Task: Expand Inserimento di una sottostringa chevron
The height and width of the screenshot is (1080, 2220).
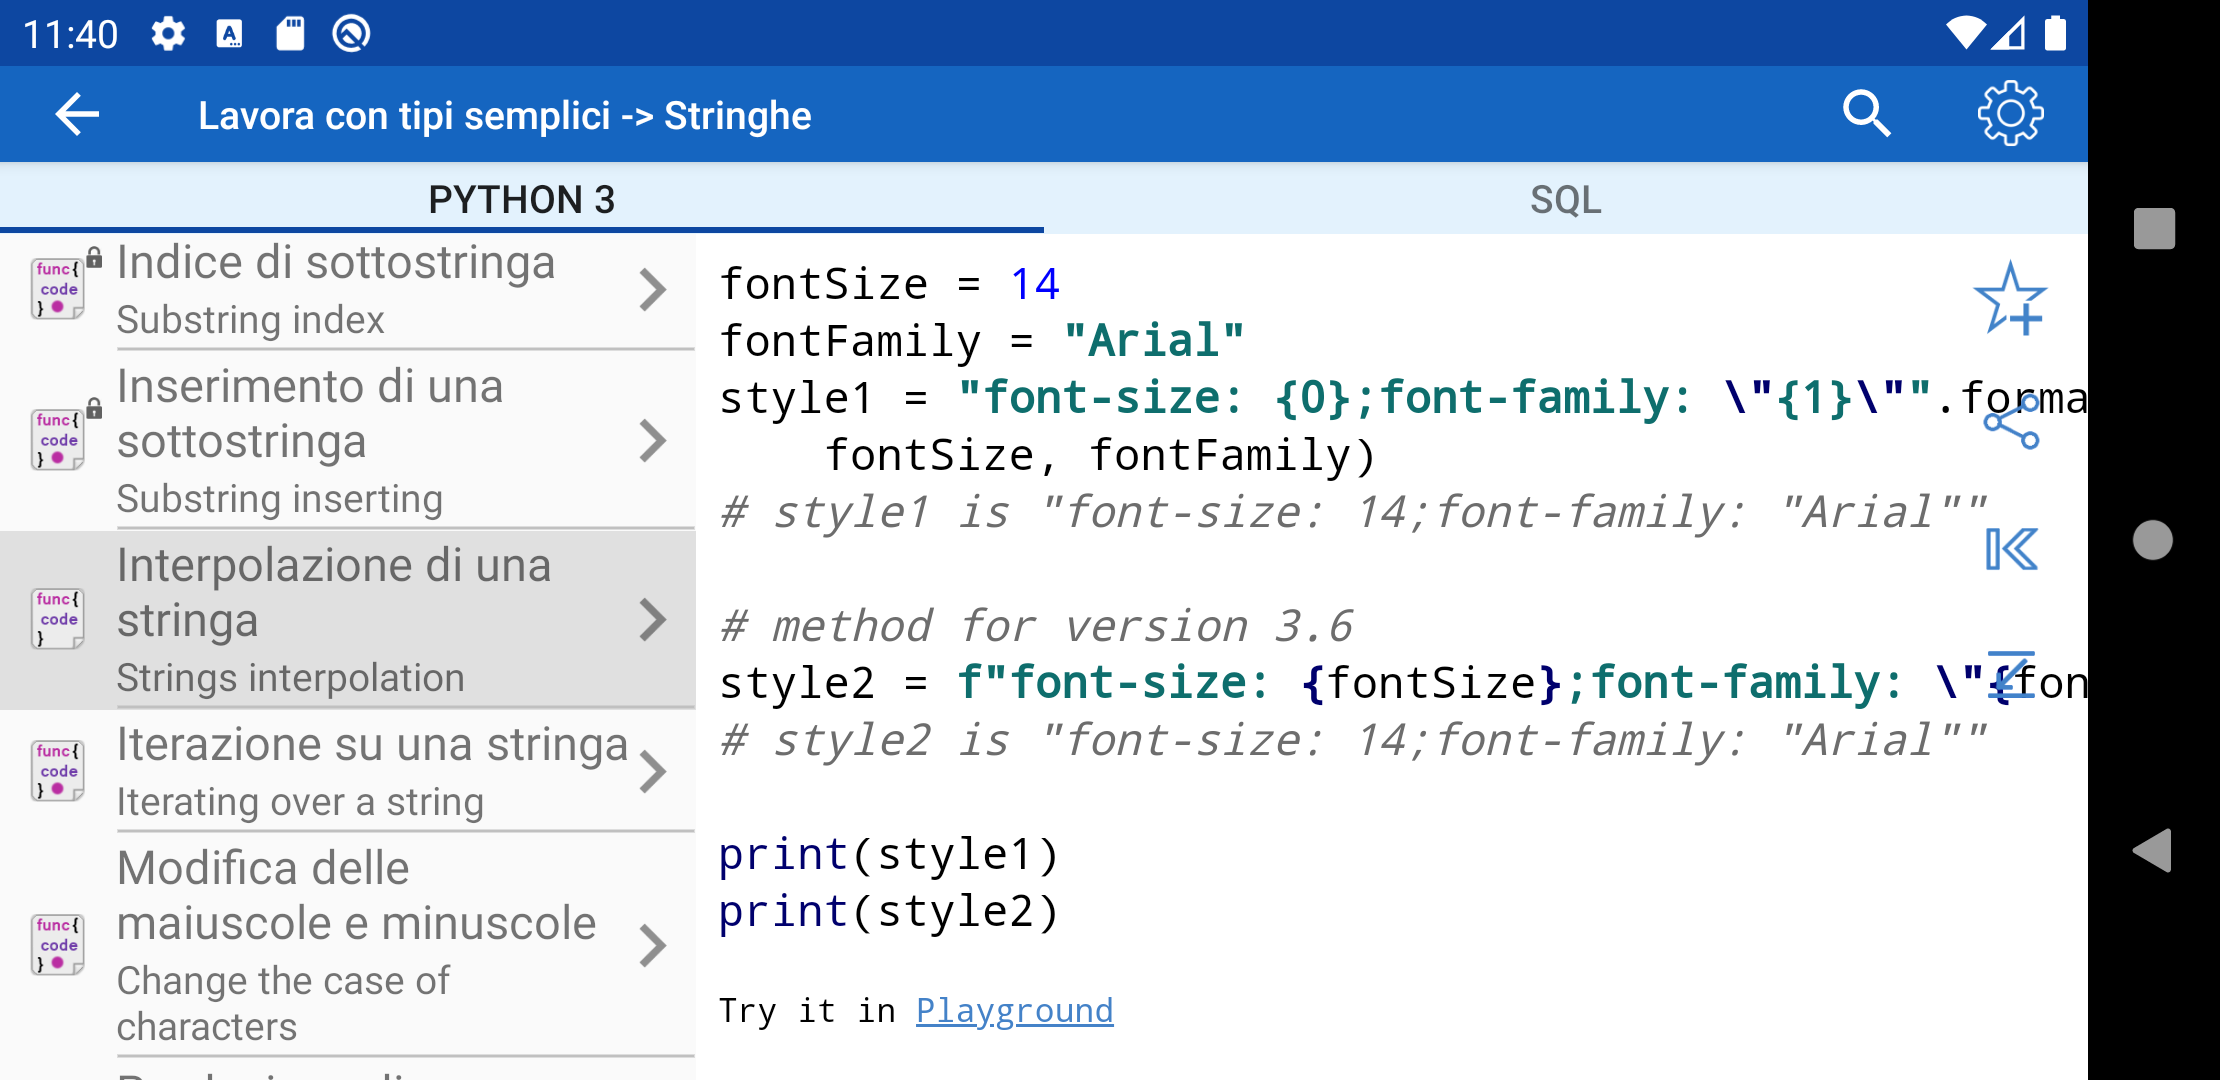Action: [652, 441]
